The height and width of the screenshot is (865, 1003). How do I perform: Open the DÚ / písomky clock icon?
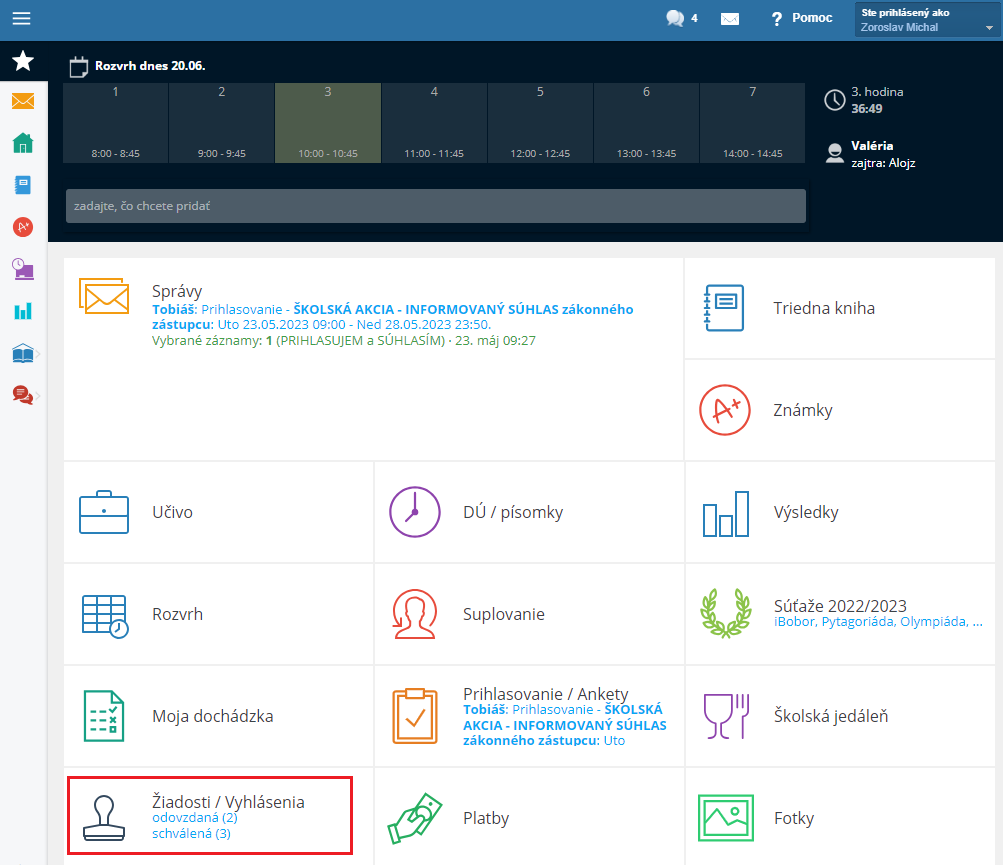coord(415,512)
